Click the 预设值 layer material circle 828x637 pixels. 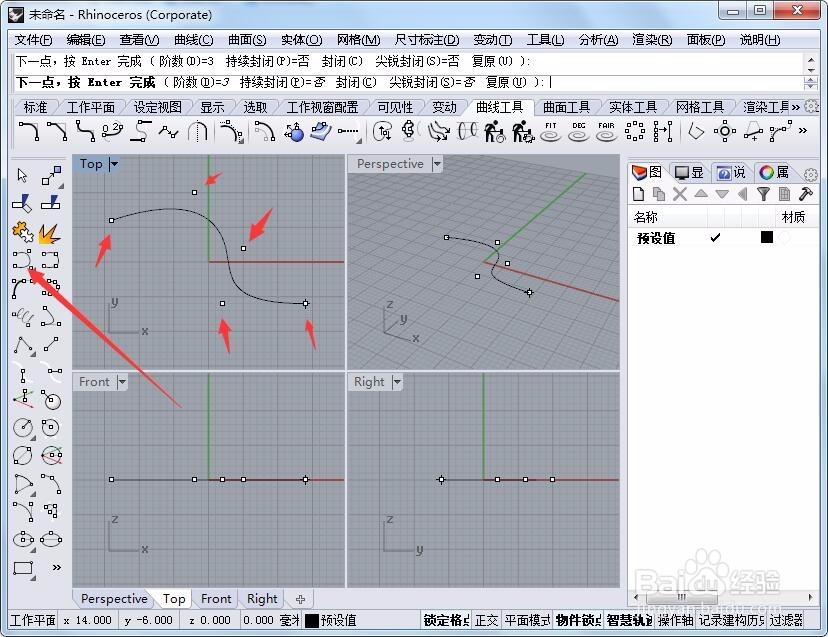tap(785, 238)
